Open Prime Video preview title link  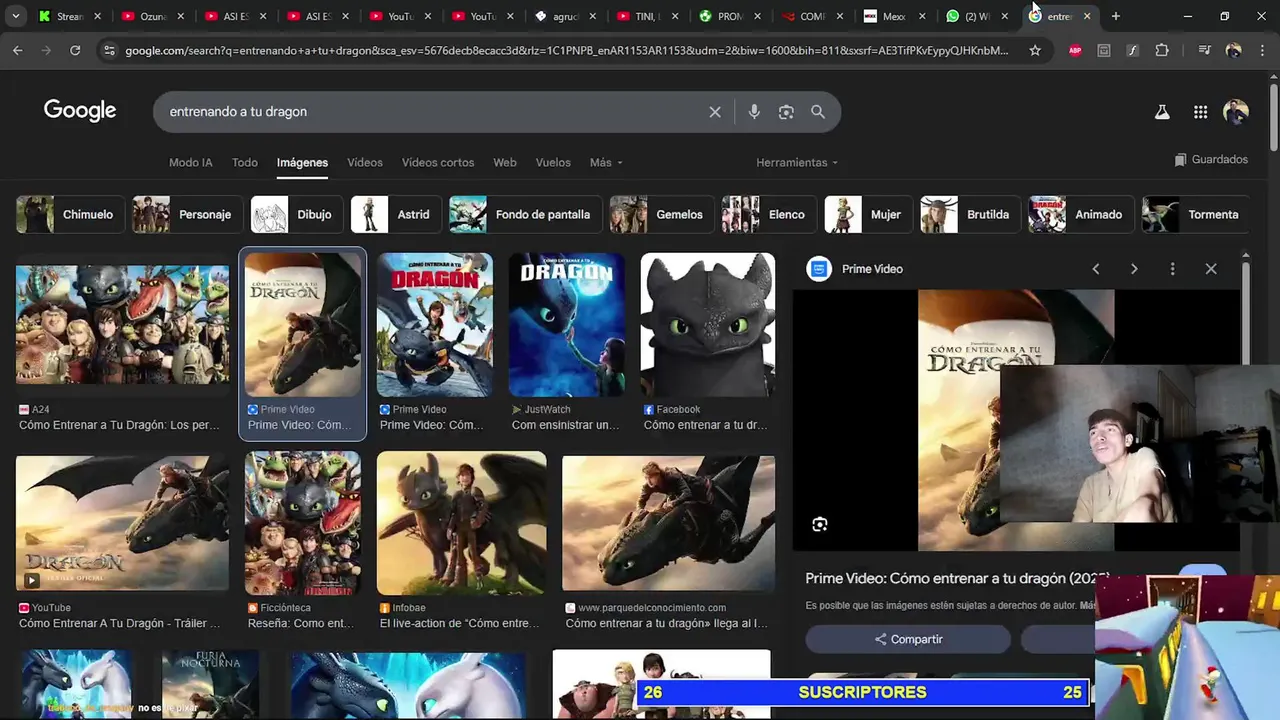(955, 579)
